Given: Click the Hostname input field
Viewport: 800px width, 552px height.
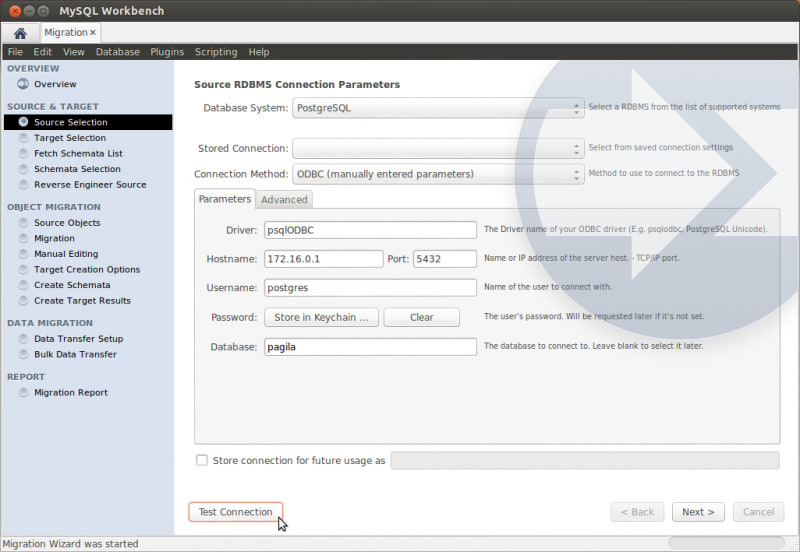Looking at the screenshot, I should click(x=323, y=259).
